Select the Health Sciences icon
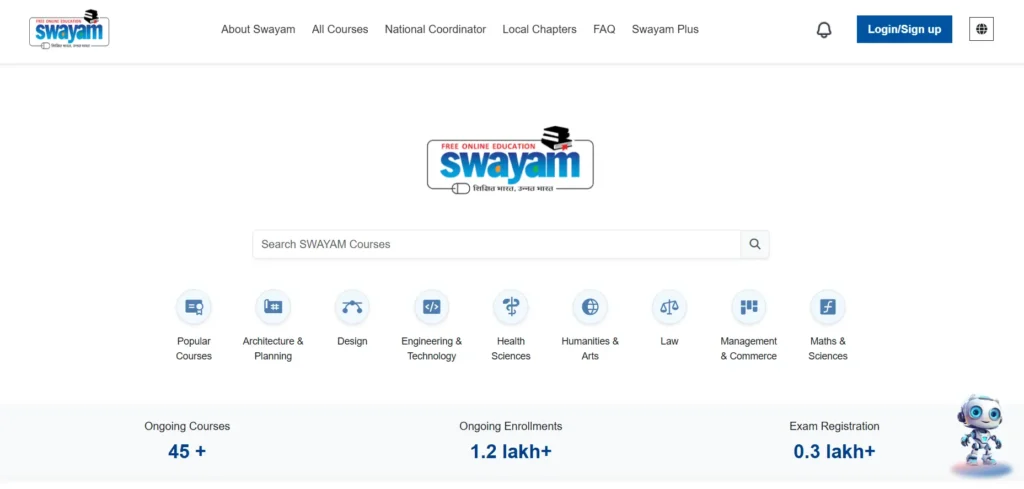1024x489 pixels. (511, 307)
